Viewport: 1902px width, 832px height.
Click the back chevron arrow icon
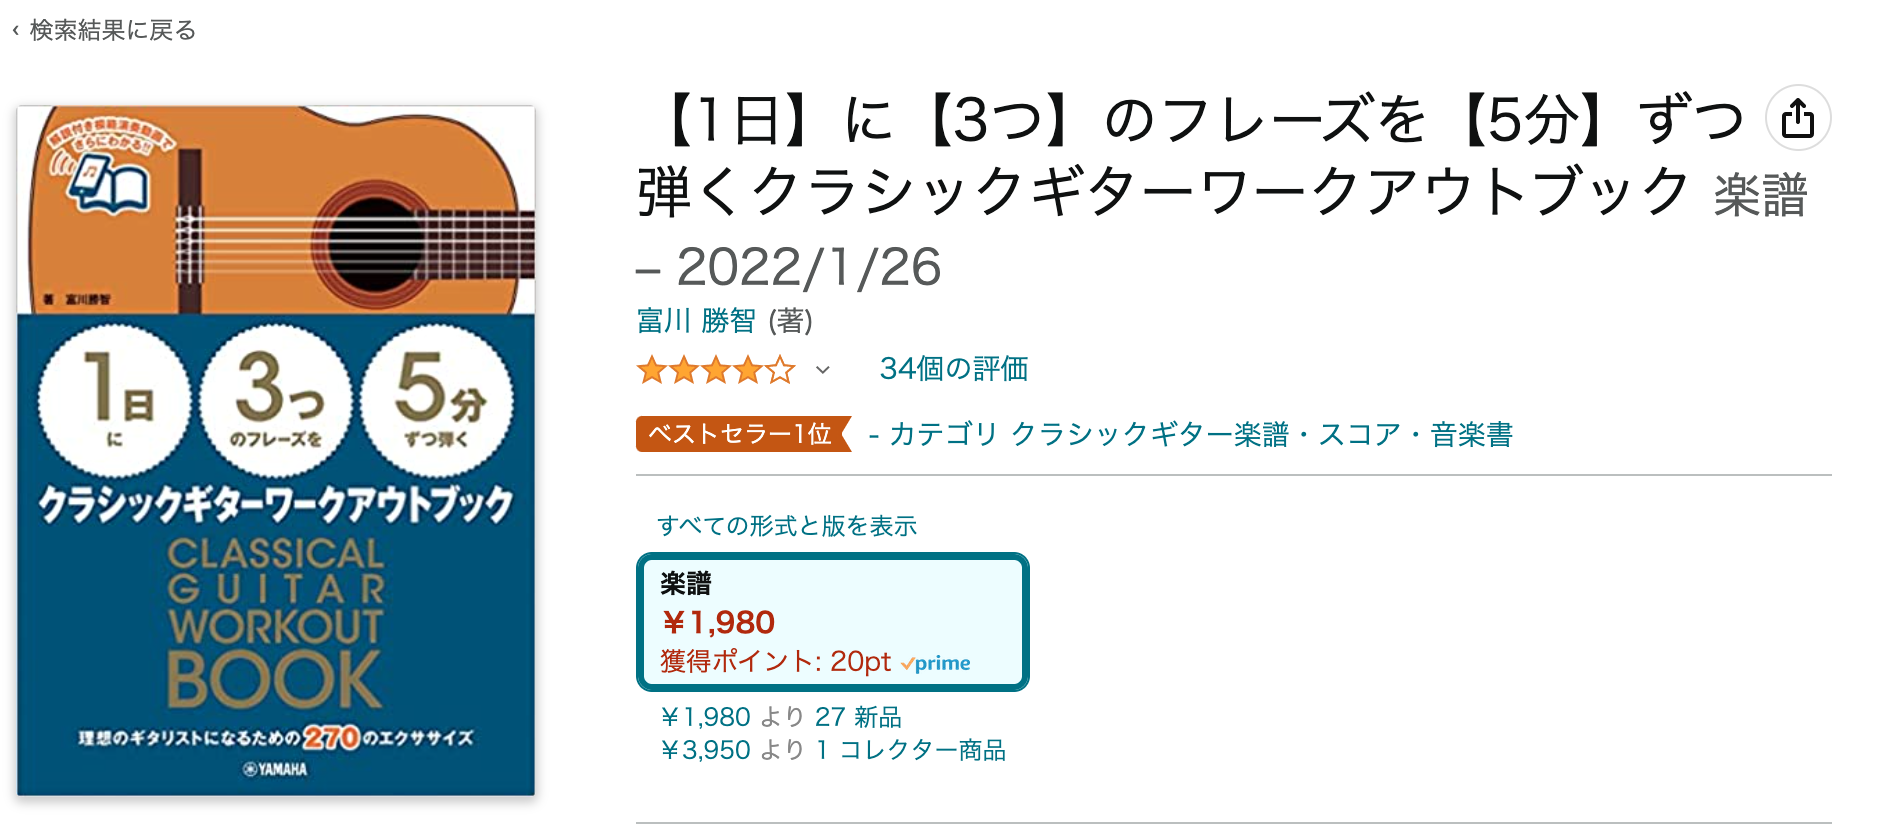(x=15, y=31)
